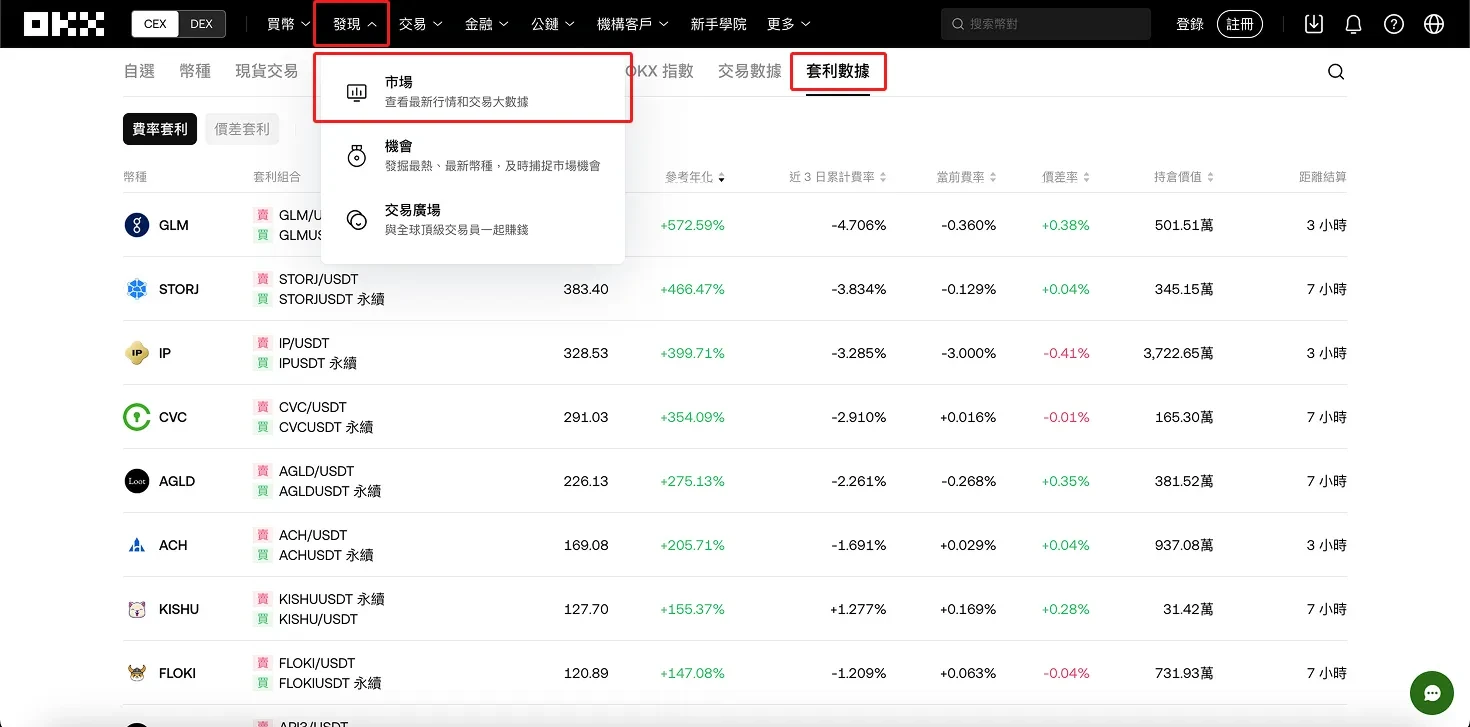Open the support chat bubble icon
This screenshot has width=1470, height=727.
[x=1432, y=693]
